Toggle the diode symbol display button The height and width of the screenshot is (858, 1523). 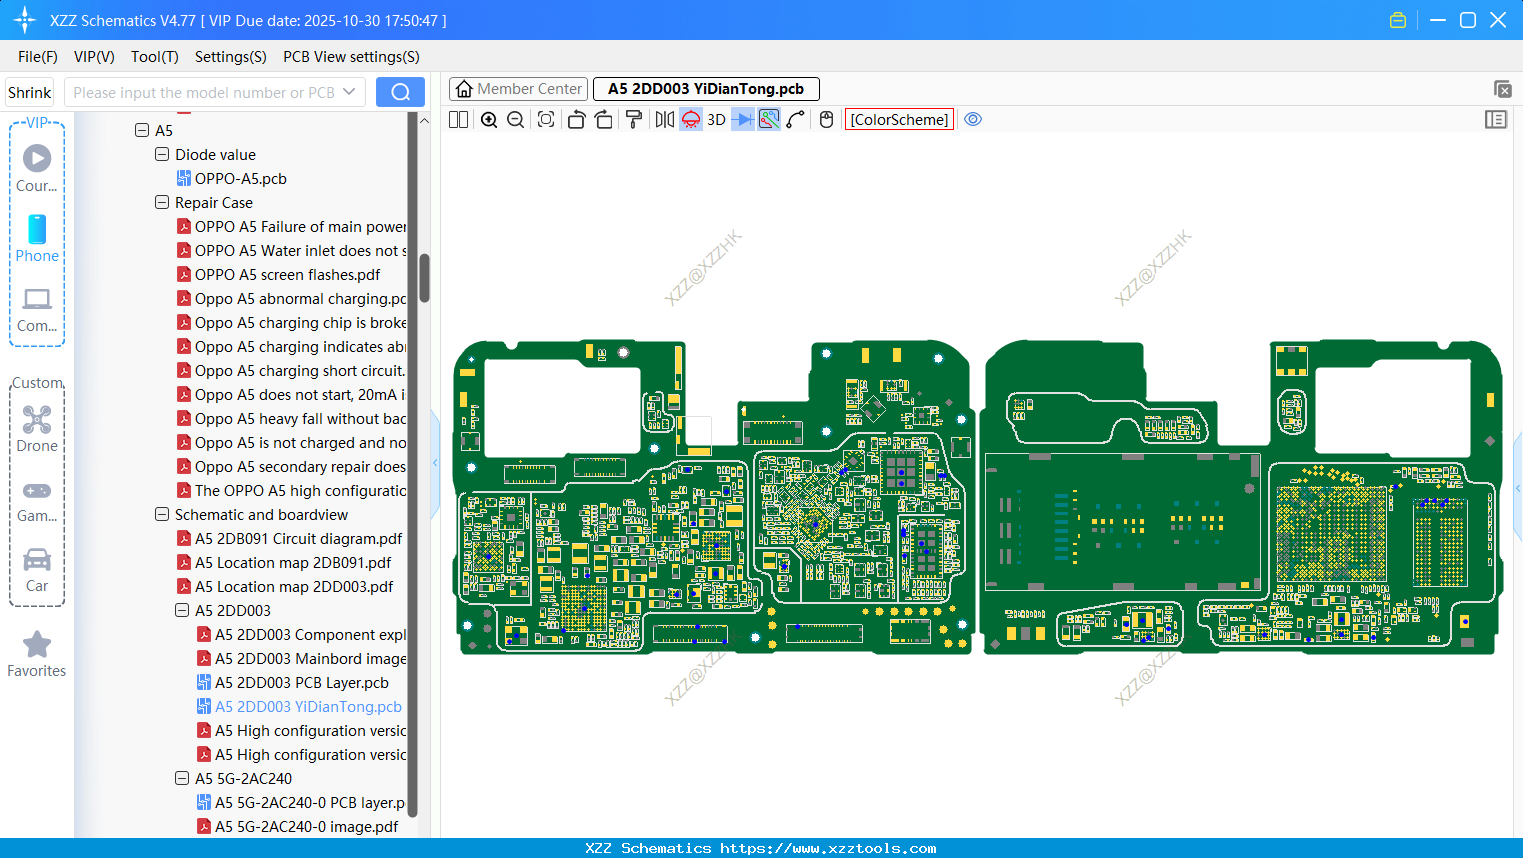(x=742, y=120)
